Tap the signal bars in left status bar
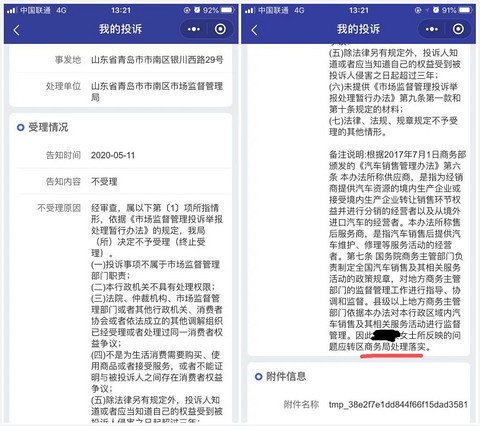The width and height of the screenshot is (480, 426). tap(11, 10)
